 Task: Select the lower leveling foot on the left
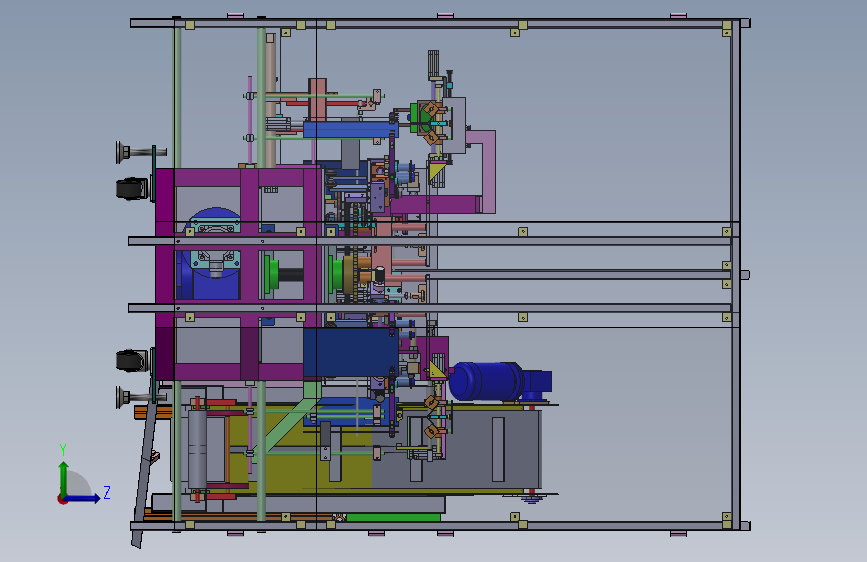(x=140, y=397)
